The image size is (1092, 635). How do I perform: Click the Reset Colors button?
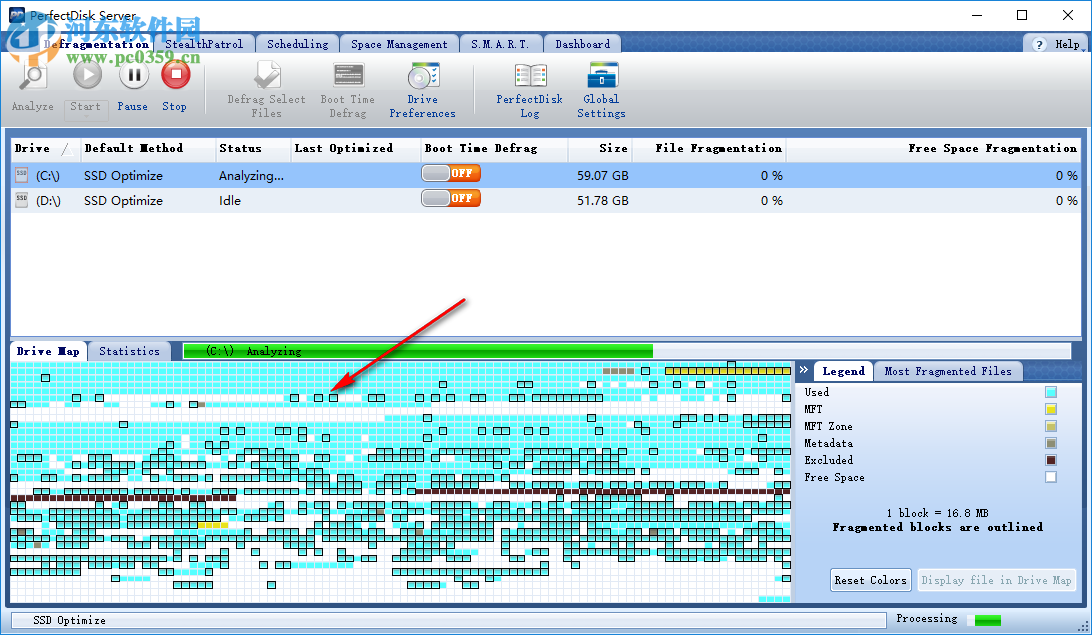(x=871, y=580)
